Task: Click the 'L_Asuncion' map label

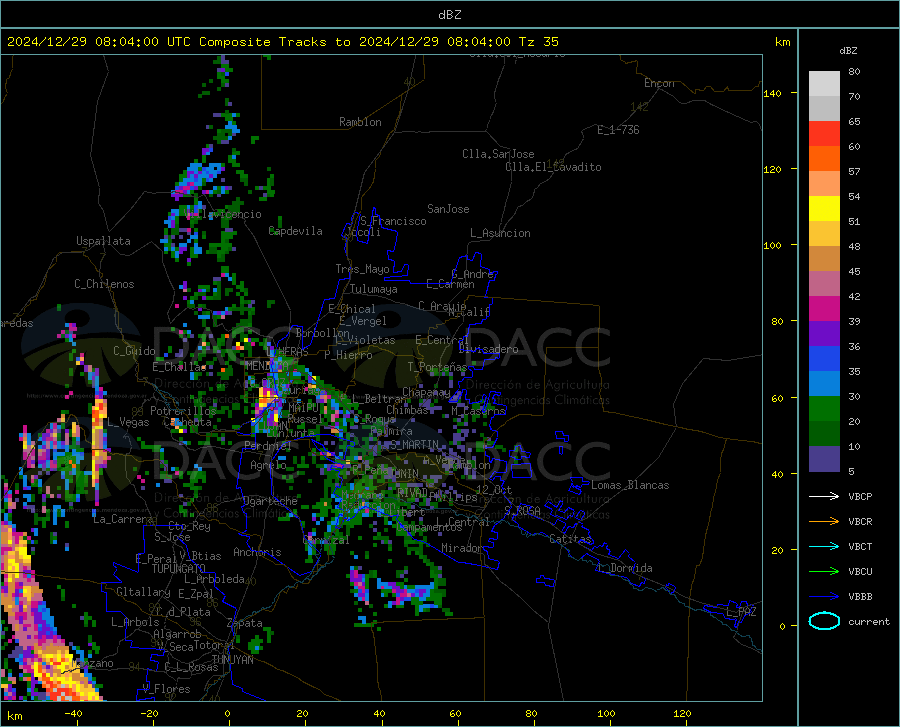Action: 500,233
